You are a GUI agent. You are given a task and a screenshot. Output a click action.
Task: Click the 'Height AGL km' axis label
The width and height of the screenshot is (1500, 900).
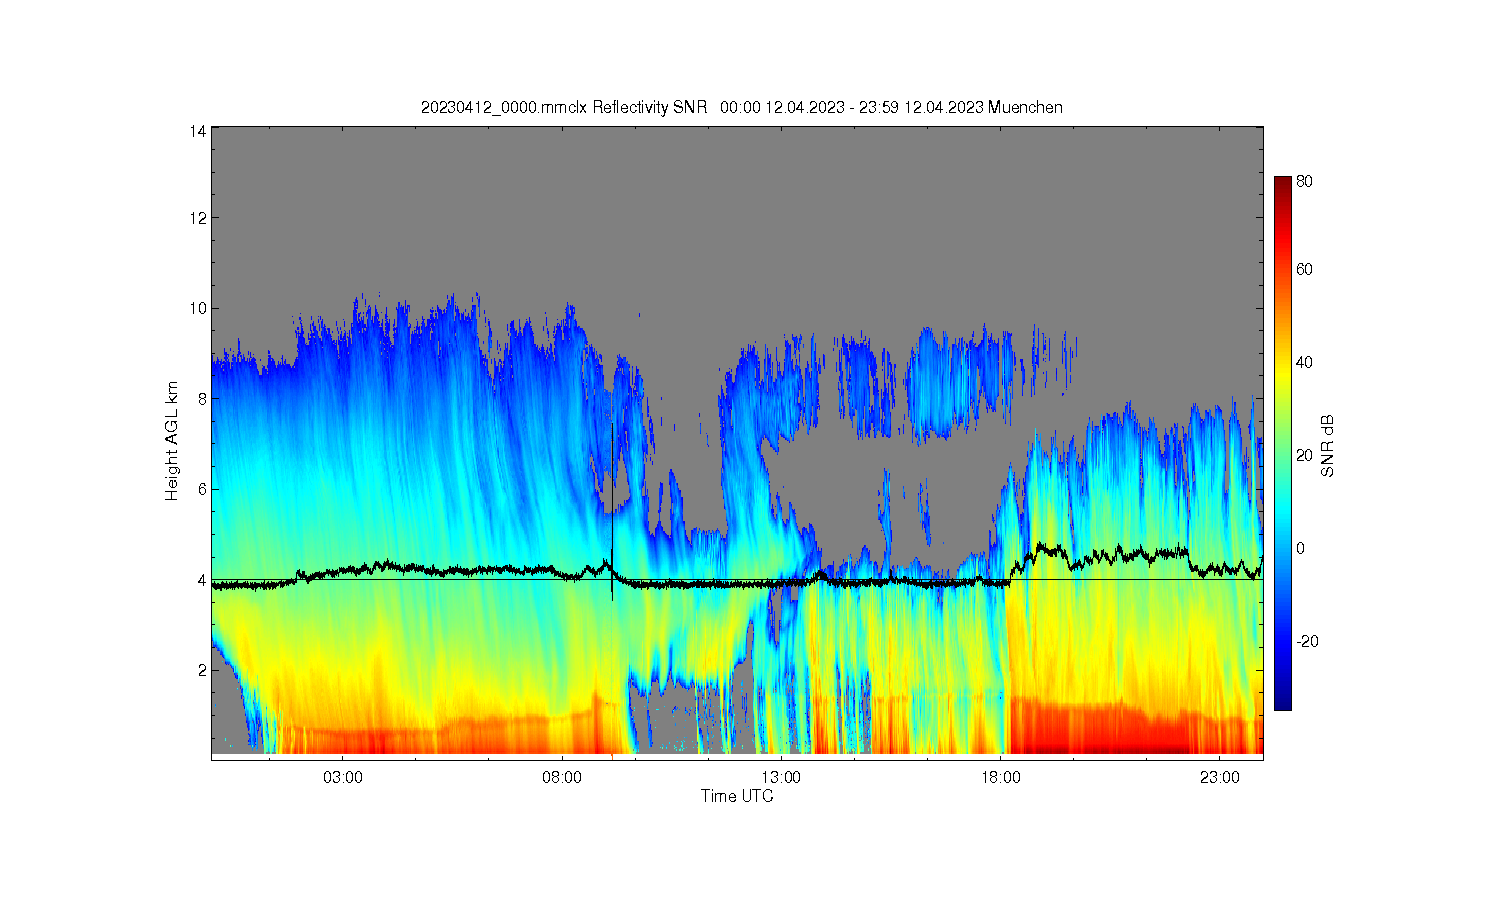[x=172, y=441]
